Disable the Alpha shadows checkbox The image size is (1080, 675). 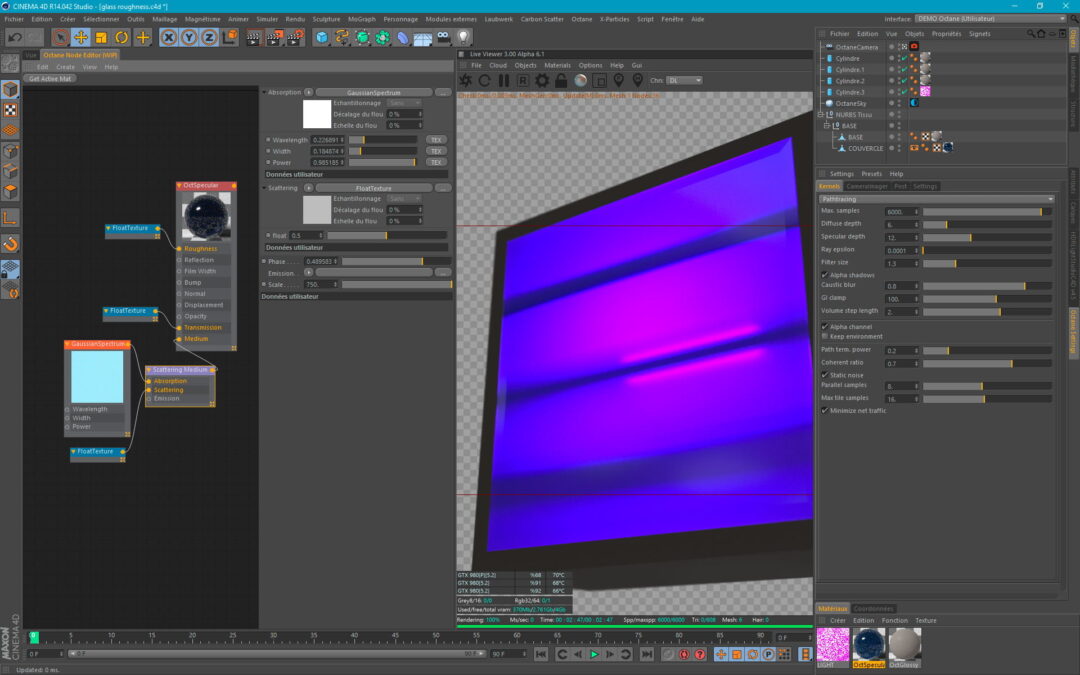coord(824,275)
